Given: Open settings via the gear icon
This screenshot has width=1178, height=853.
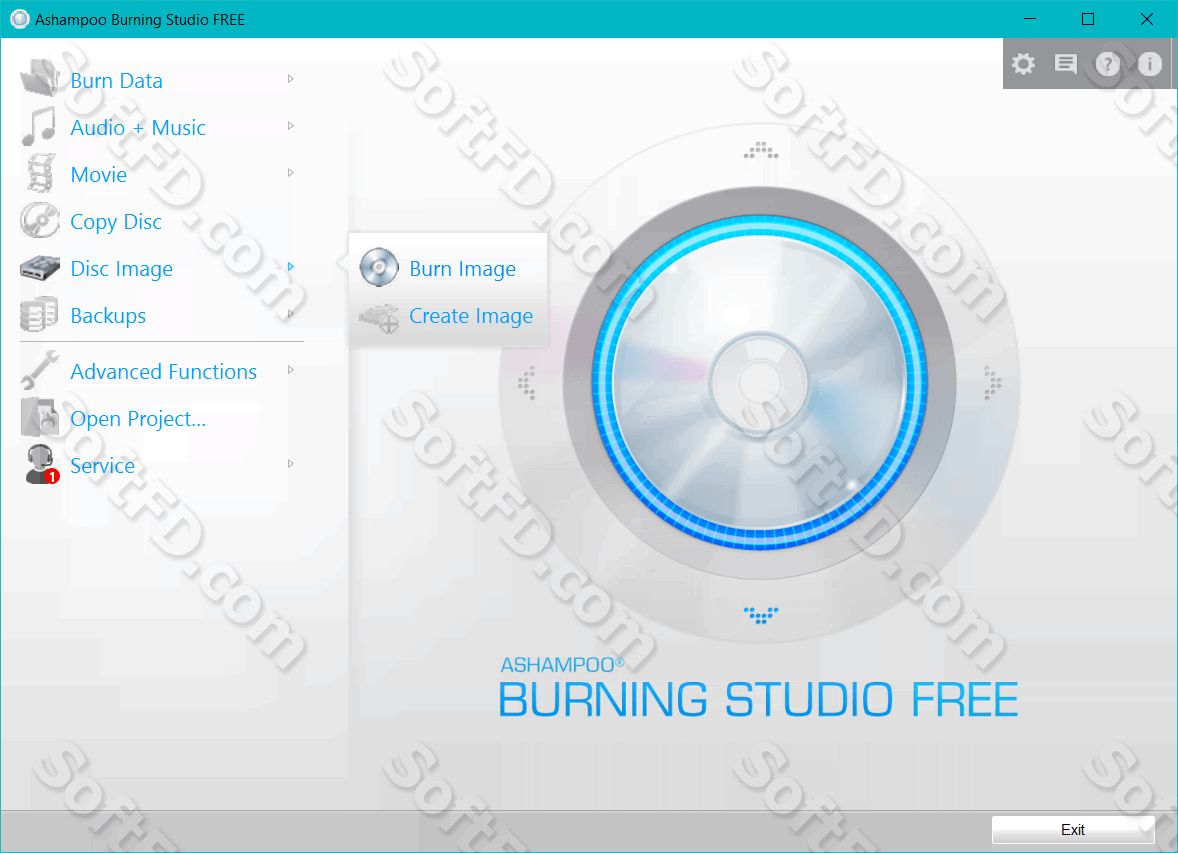Looking at the screenshot, I should pos(1023,64).
